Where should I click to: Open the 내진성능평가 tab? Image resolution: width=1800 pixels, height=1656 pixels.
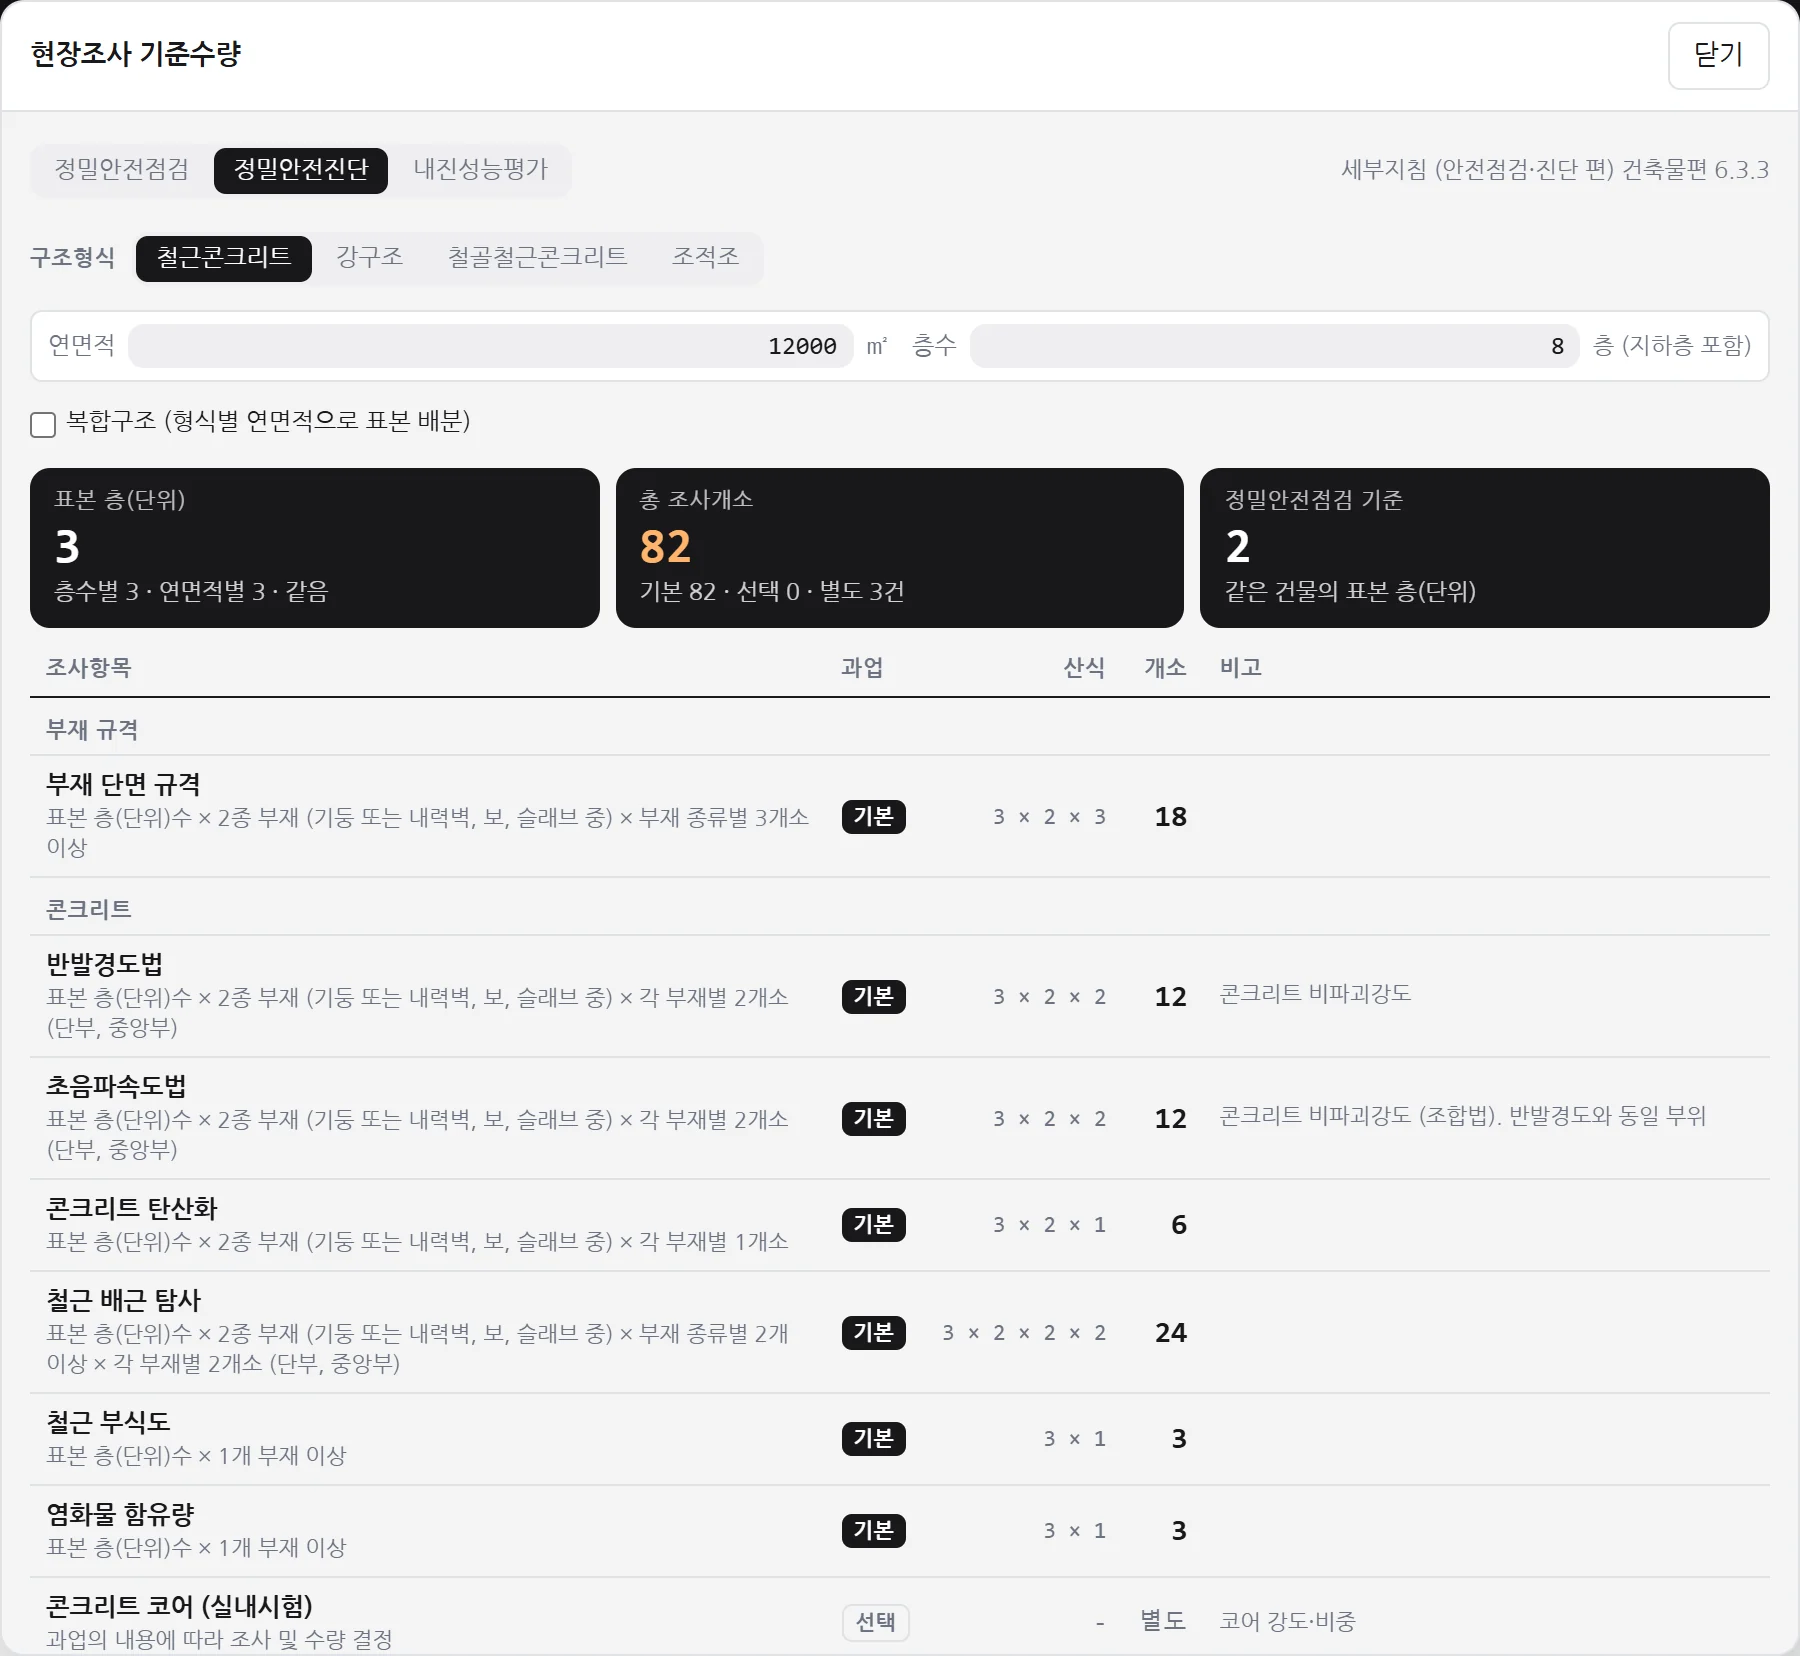pyautogui.click(x=480, y=169)
